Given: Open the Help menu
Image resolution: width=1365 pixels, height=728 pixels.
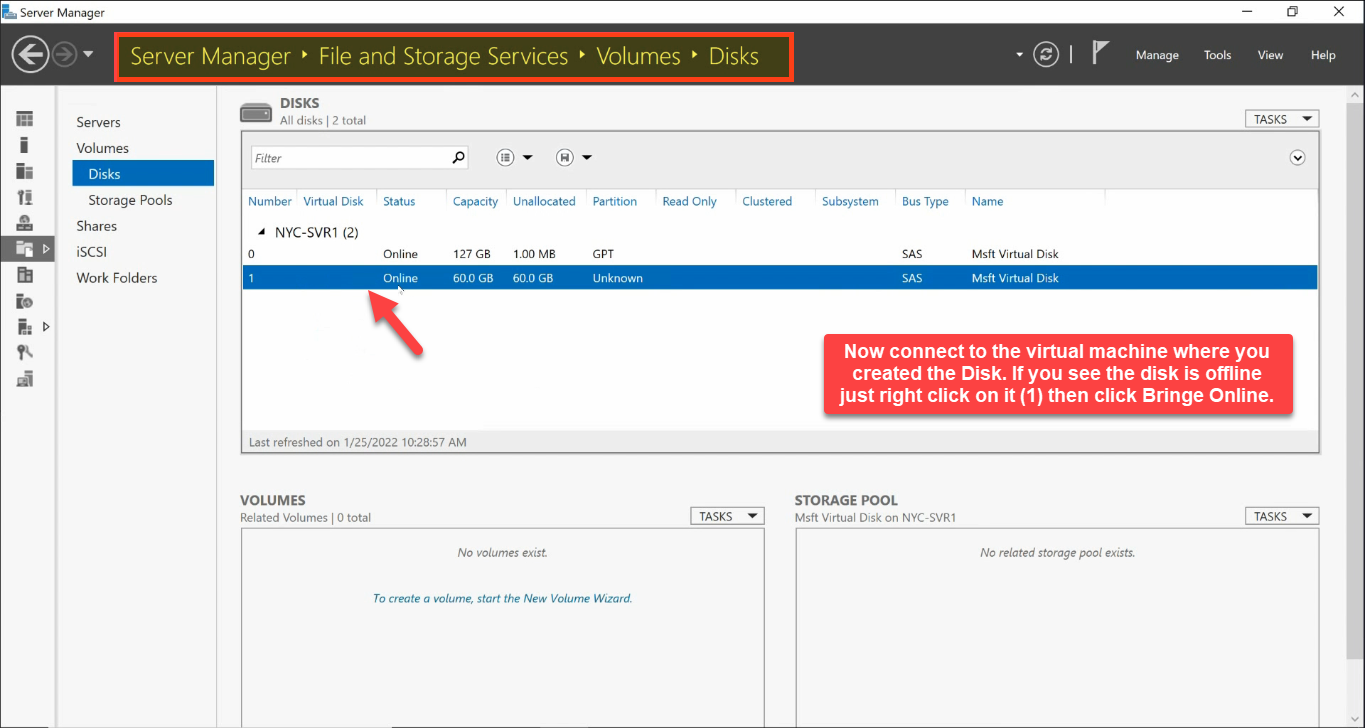Looking at the screenshot, I should (1323, 55).
